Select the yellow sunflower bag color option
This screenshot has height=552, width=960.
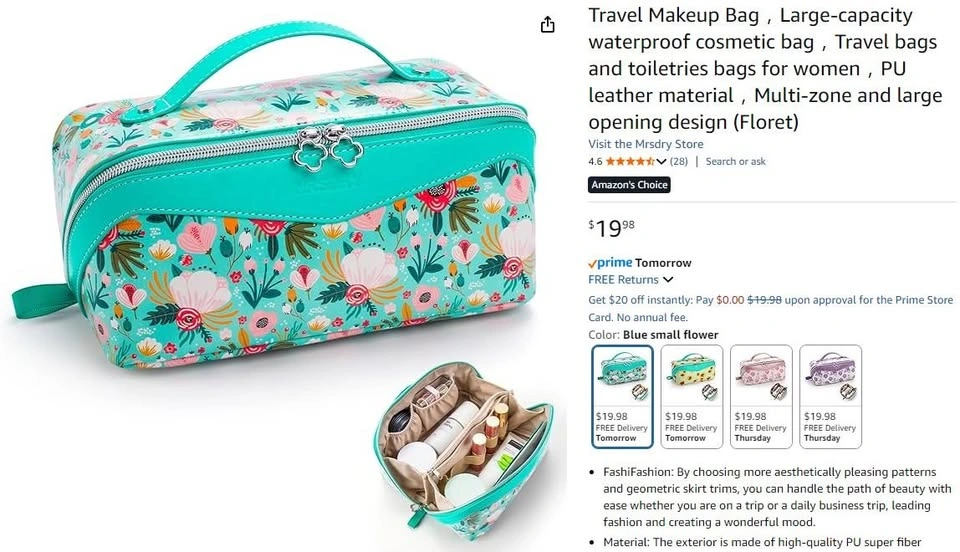(691, 397)
